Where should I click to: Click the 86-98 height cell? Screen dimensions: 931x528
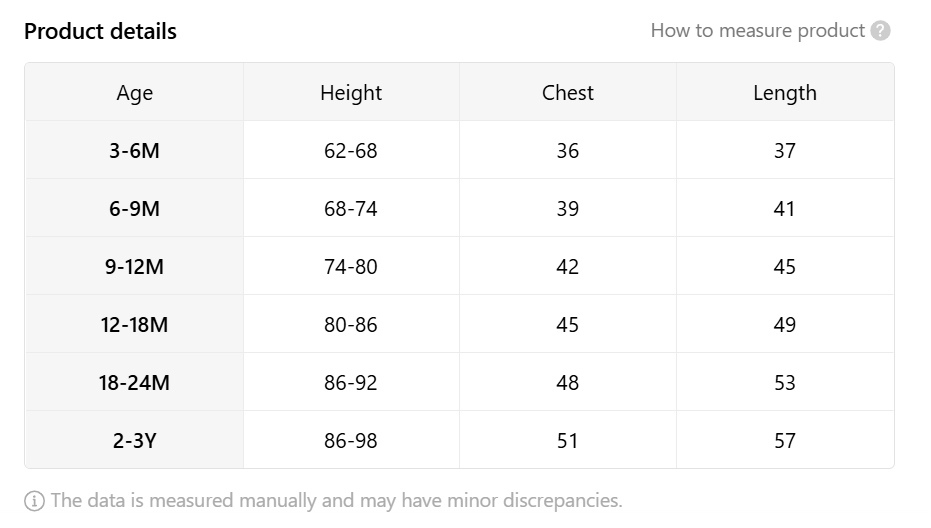click(x=351, y=441)
